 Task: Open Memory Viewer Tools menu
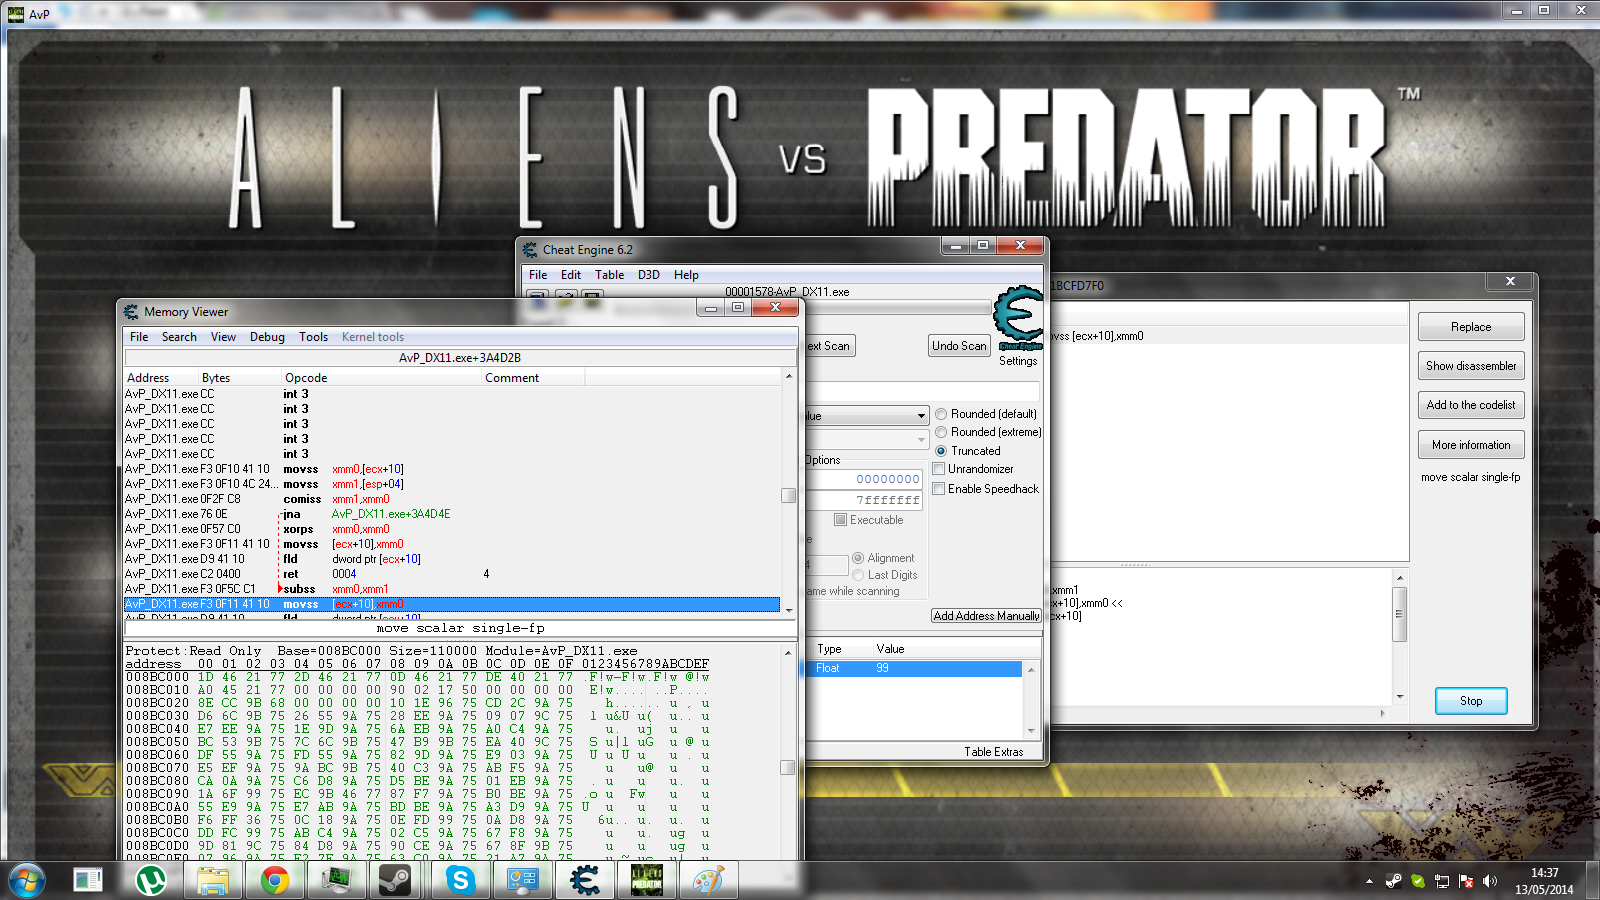click(x=313, y=337)
